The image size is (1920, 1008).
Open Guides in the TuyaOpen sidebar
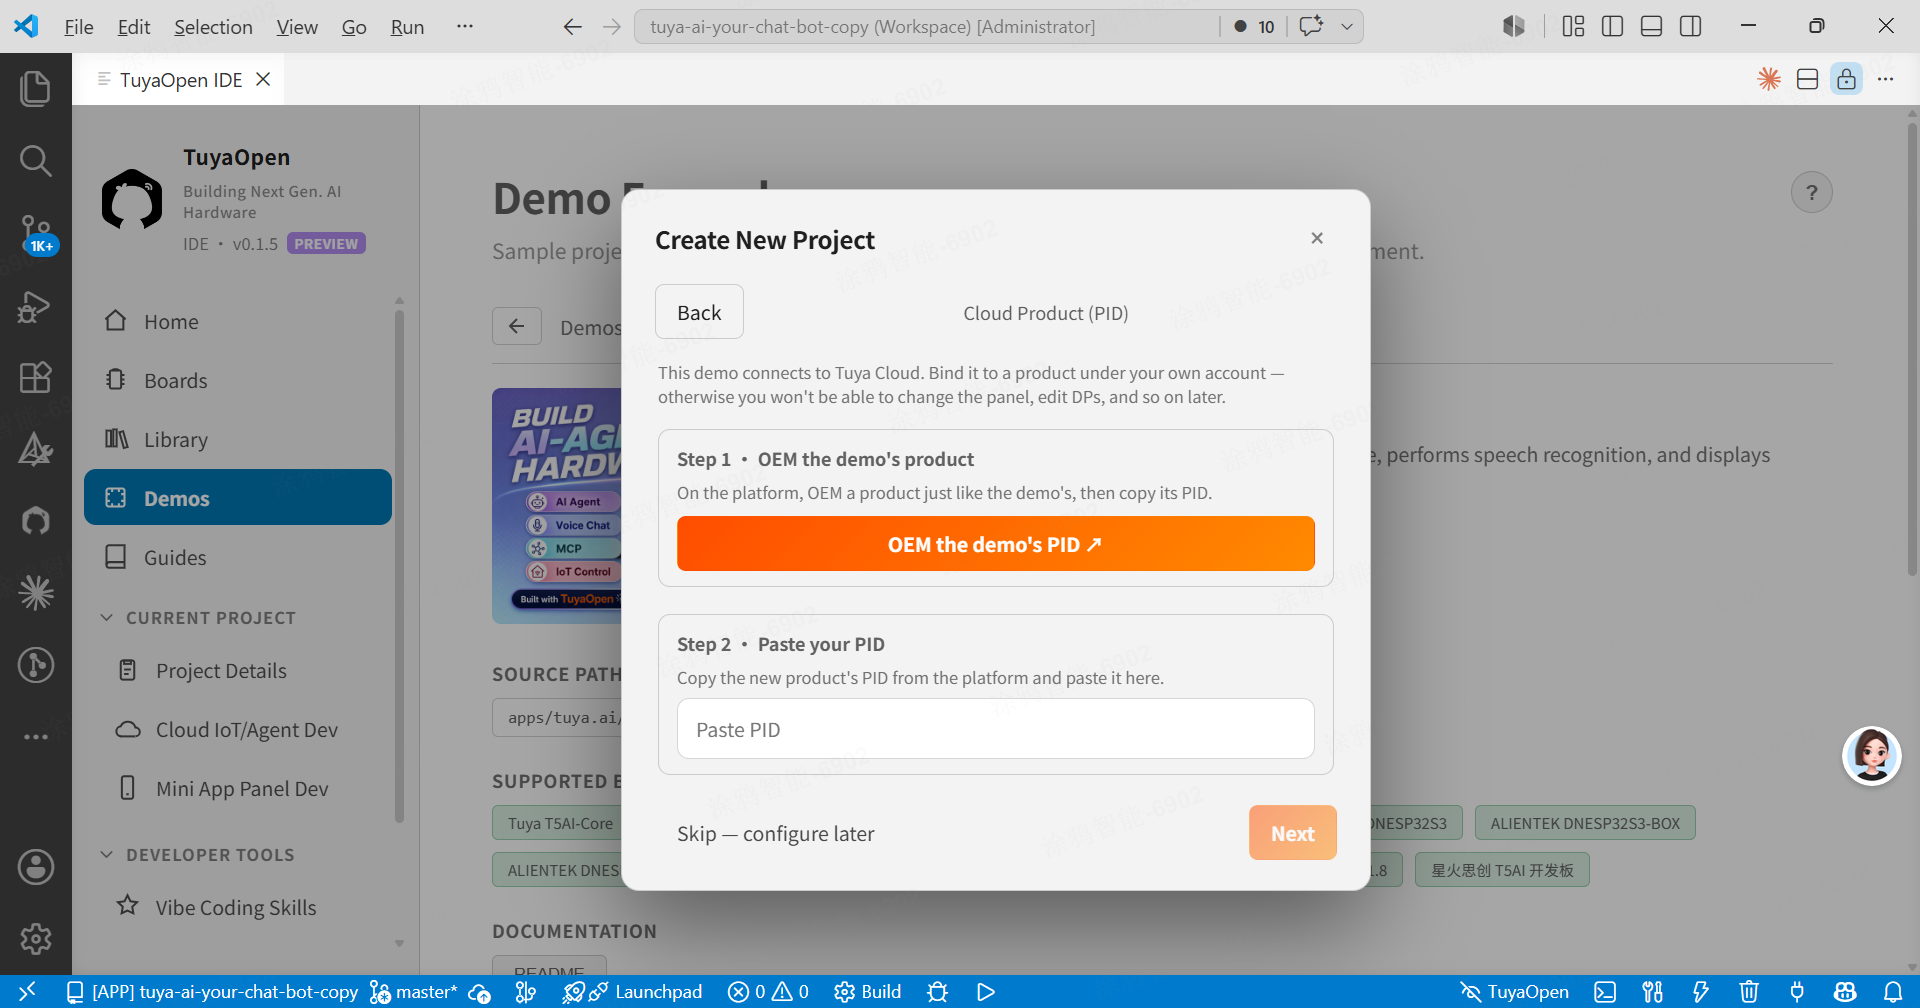(x=238, y=557)
